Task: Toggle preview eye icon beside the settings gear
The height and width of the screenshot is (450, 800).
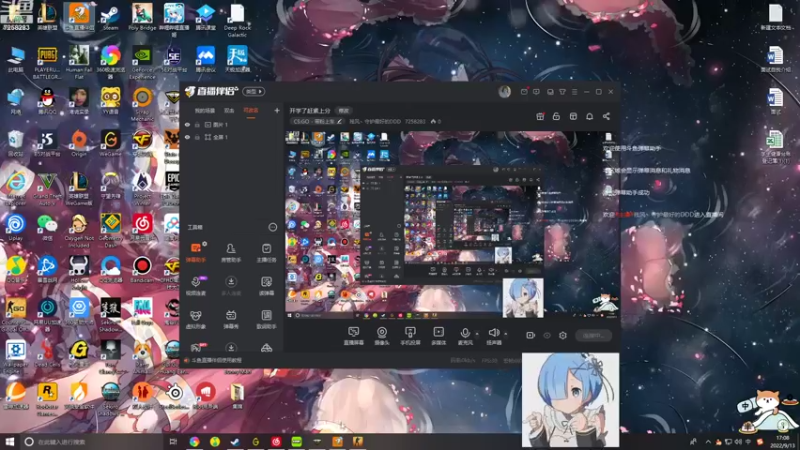Action: (547, 336)
